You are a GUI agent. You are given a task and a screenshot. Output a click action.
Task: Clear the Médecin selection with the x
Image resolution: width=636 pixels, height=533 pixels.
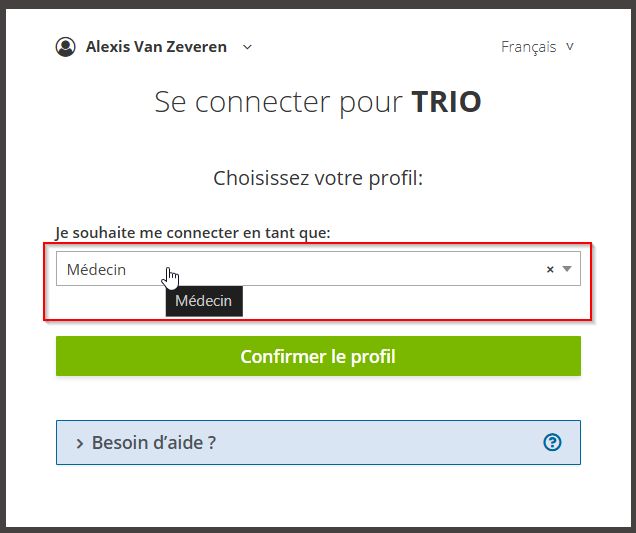pos(550,269)
